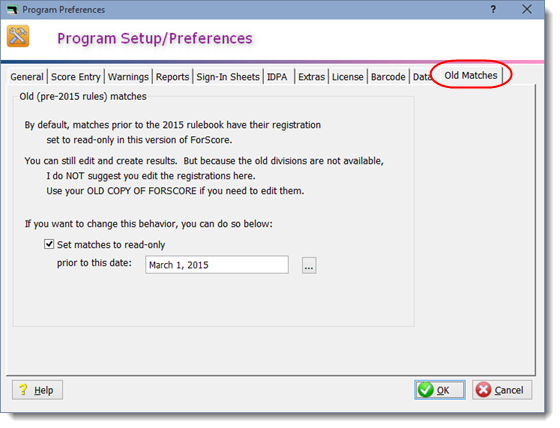Select the Old Matches tab
560x428 pixels.
pyautogui.click(x=471, y=75)
